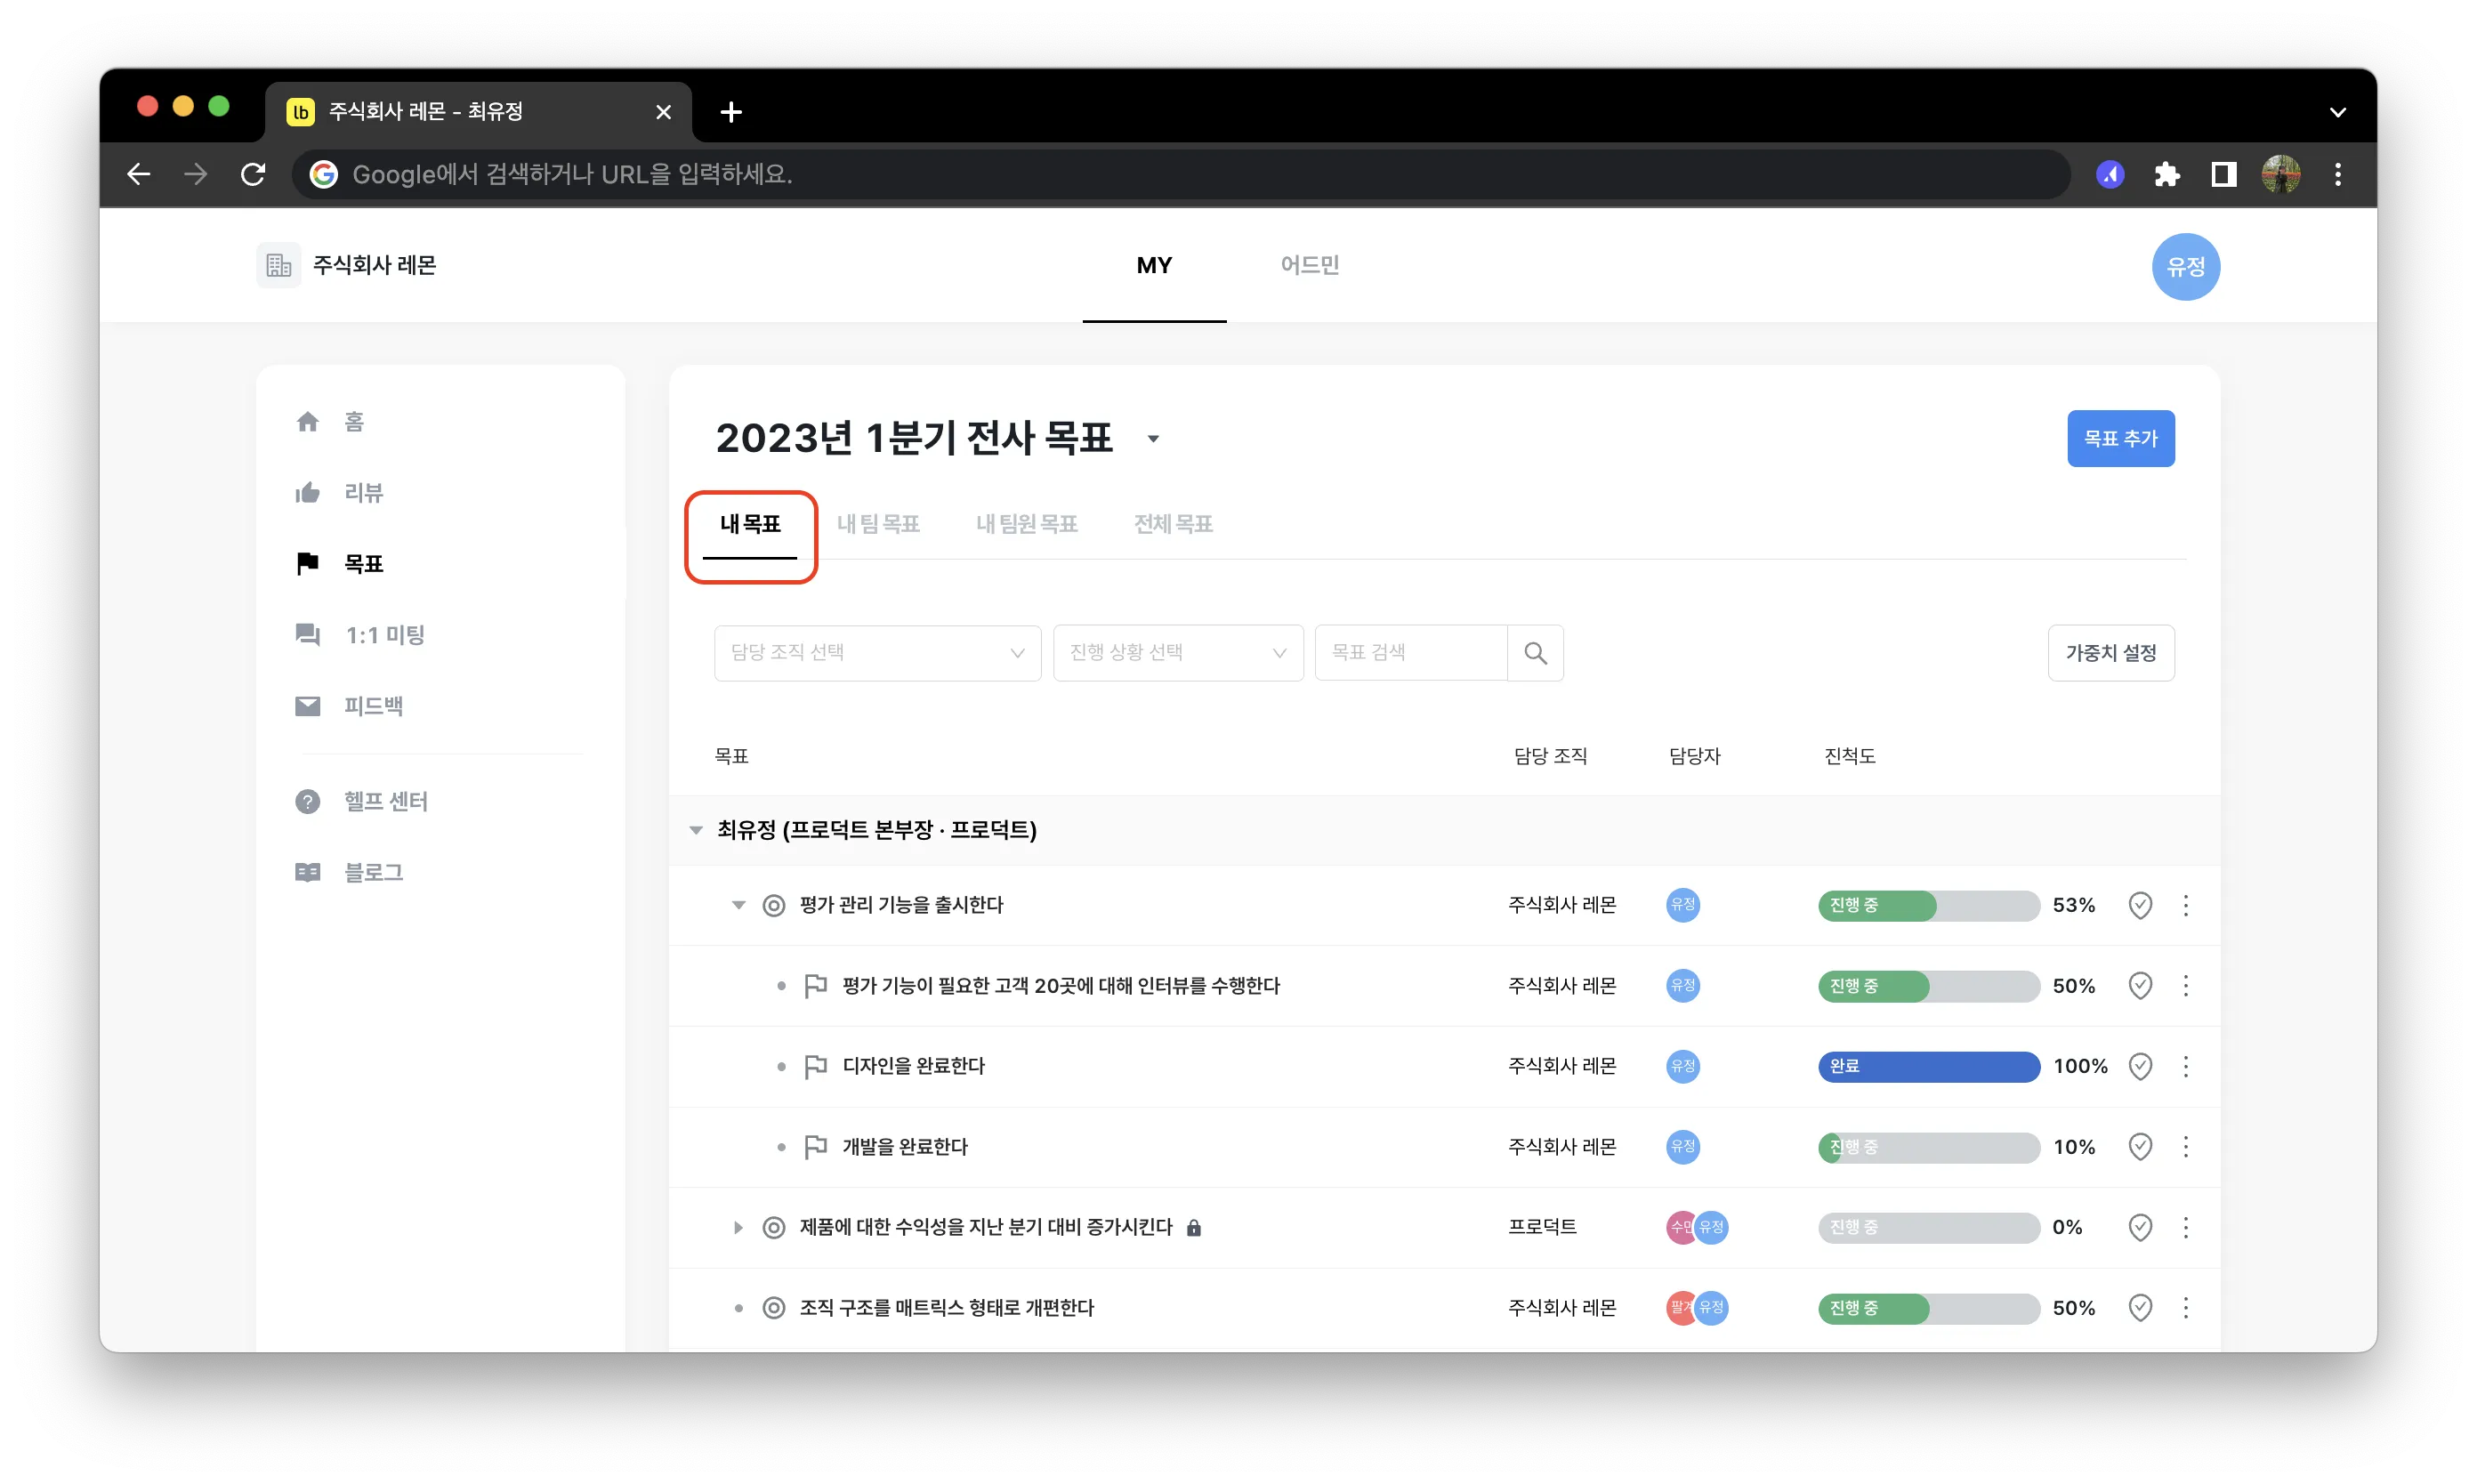
Task: Click the 53% progress bar
Action: 1928,905
